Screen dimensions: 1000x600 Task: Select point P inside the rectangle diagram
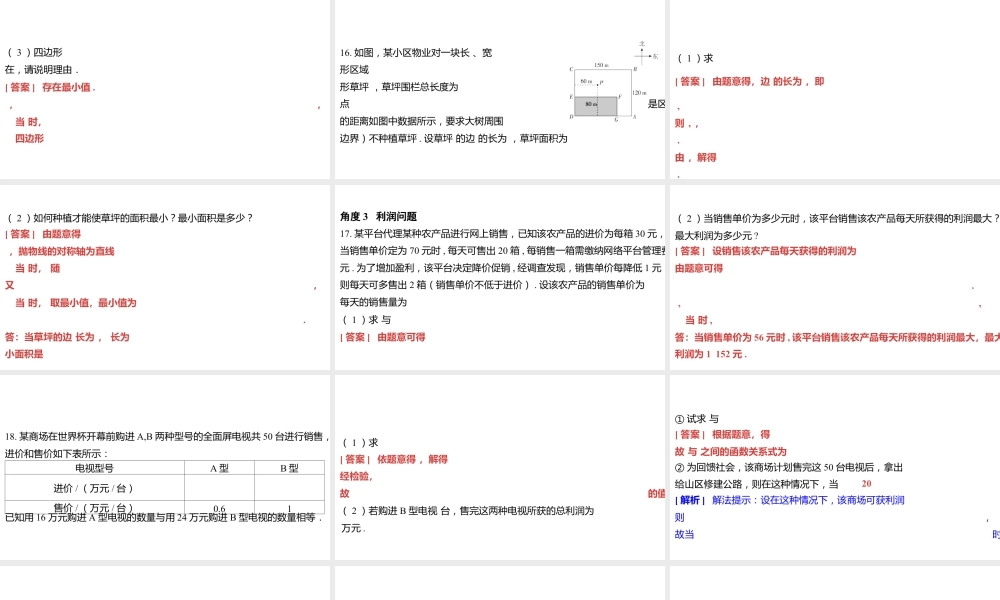(598, 84)
